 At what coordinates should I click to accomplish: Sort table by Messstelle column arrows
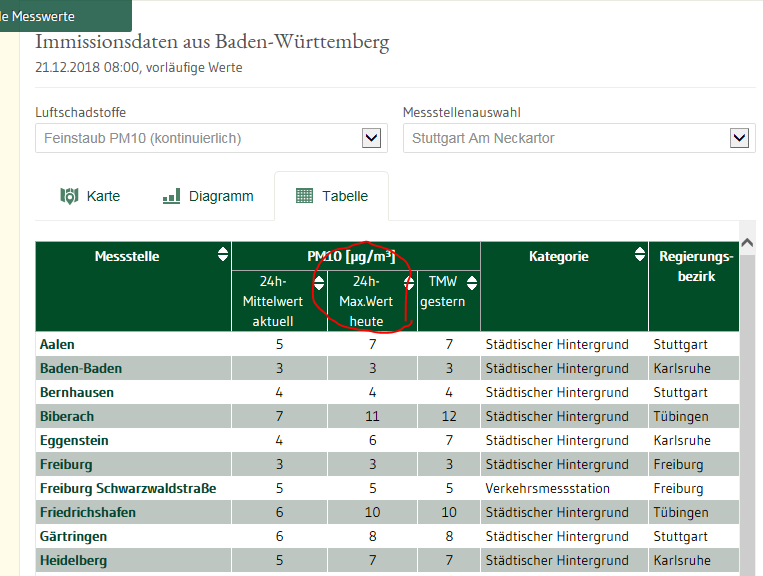222,256
